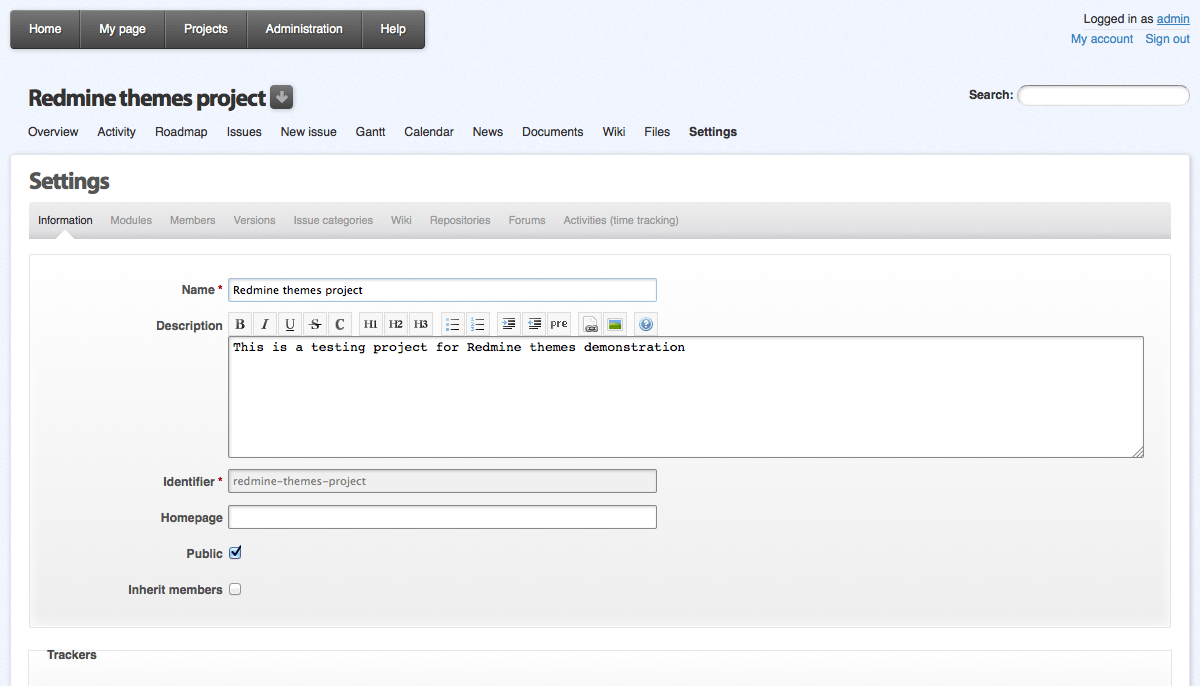Viewport: 1200px width, 686px height.
Task: Apply italic formatting in description toolbar
Action: [x=265, y=324]
